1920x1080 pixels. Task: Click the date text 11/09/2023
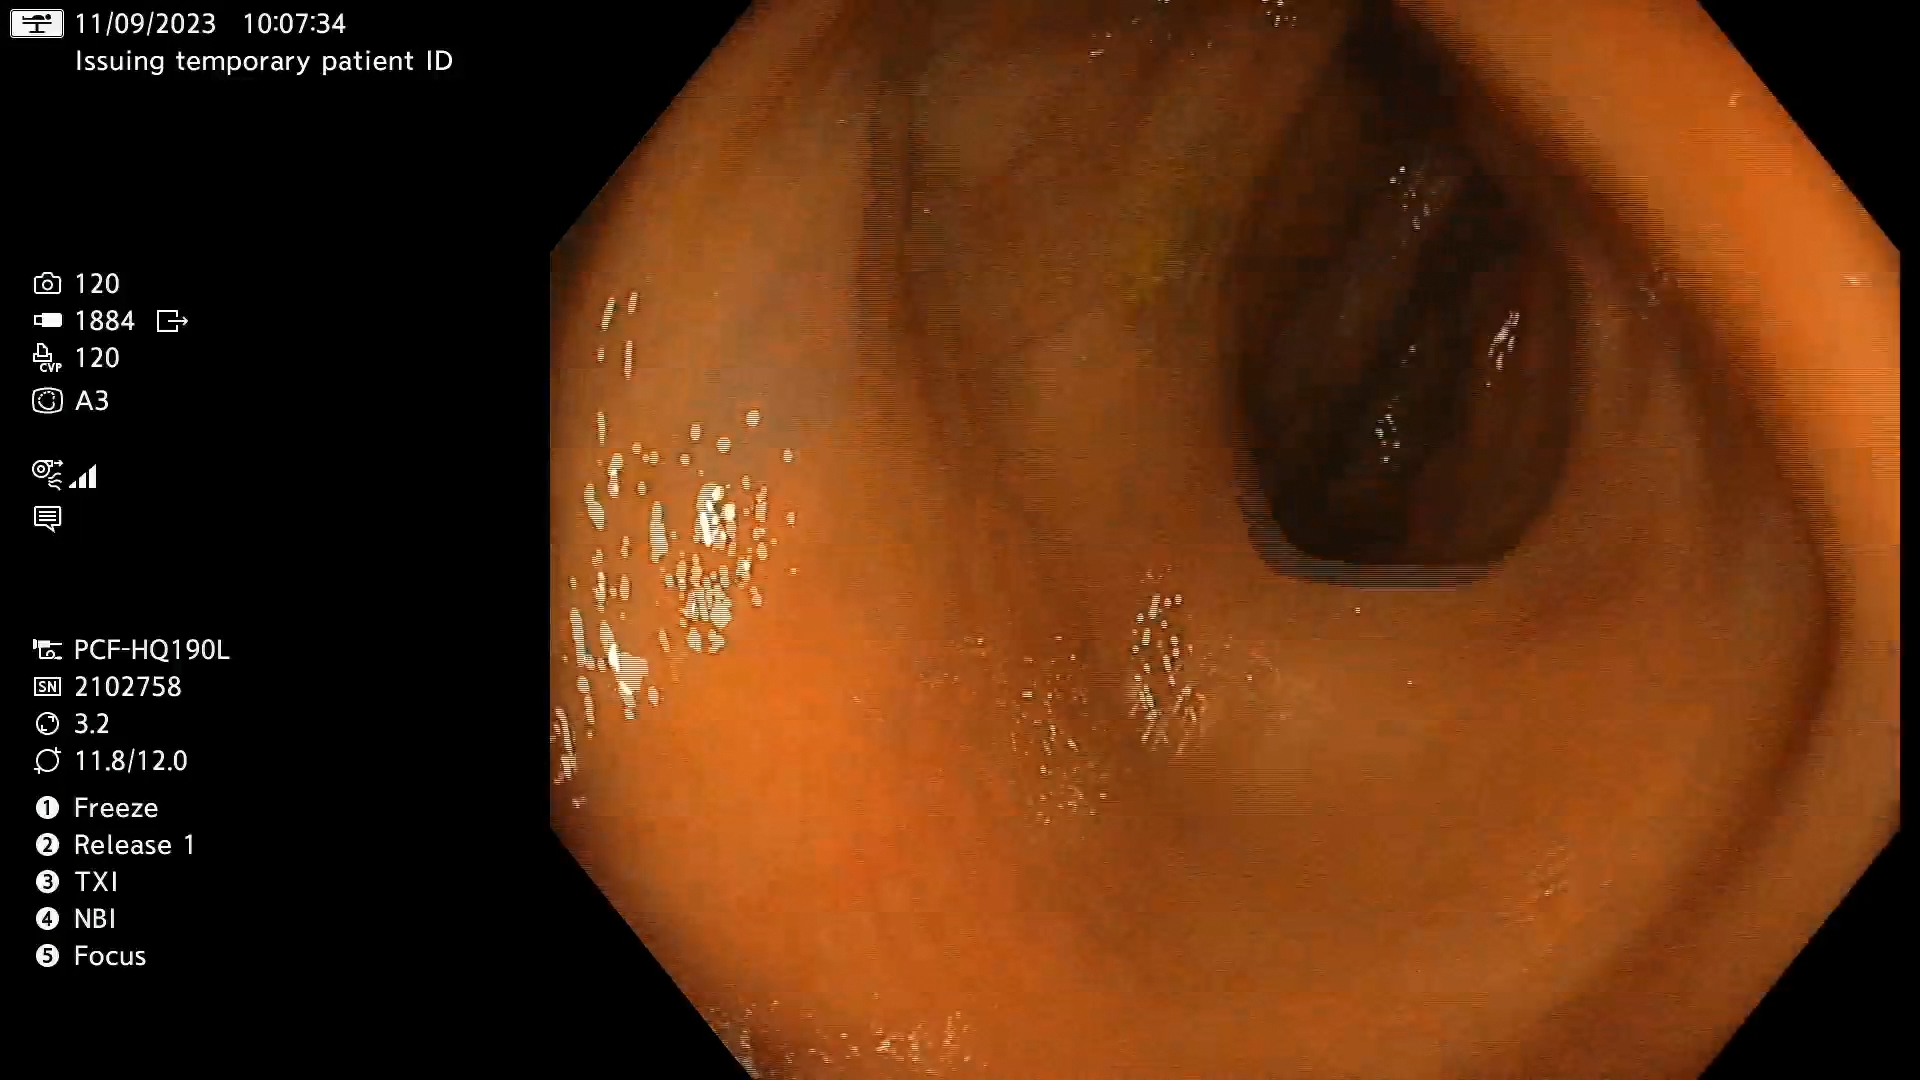pos(145,23)
